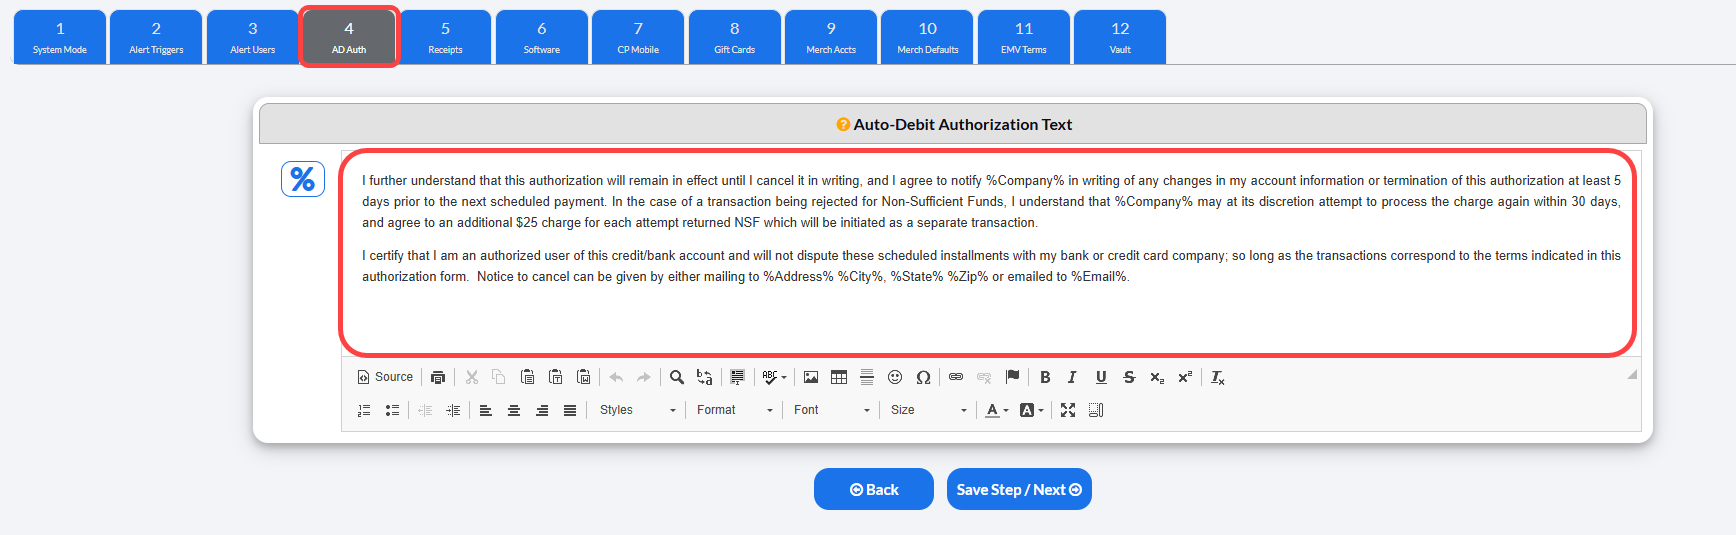Screen dimensions: 1736x535
Task: Go to step 5 Receipts tab
Action: [x=445, y=37]
